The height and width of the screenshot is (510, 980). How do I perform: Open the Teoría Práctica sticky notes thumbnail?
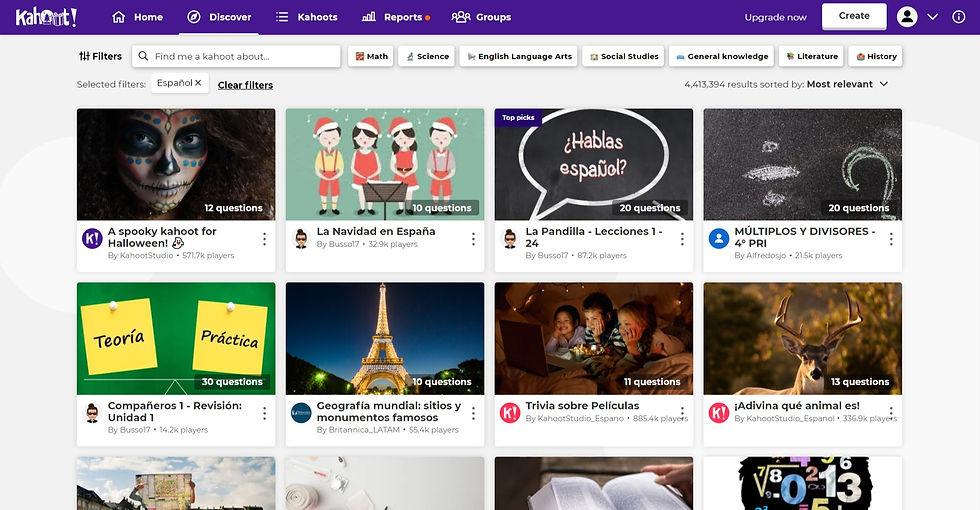pos(176,338)
